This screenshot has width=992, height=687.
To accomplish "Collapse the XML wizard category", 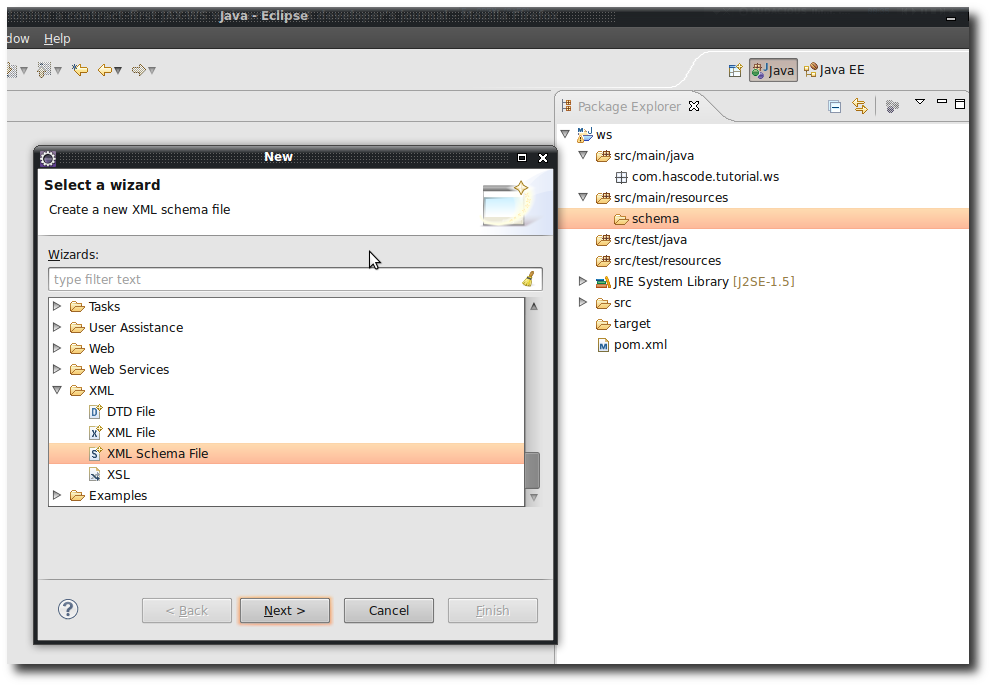I will point(57,390).
